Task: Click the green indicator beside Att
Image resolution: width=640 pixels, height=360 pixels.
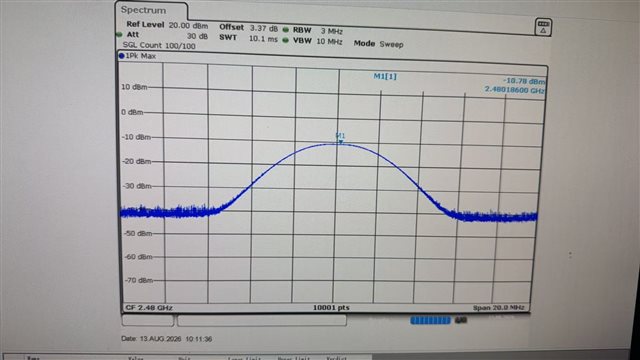Action: coord(119,35)
